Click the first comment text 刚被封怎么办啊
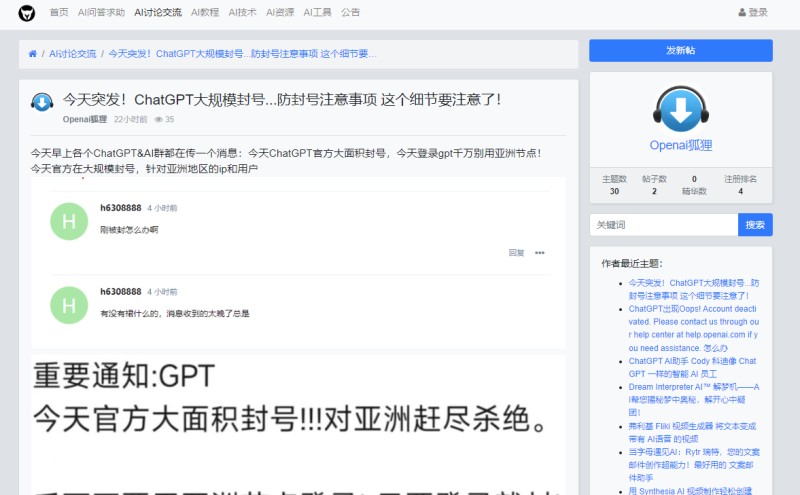 pyautogui.click(x=129, y=230)
